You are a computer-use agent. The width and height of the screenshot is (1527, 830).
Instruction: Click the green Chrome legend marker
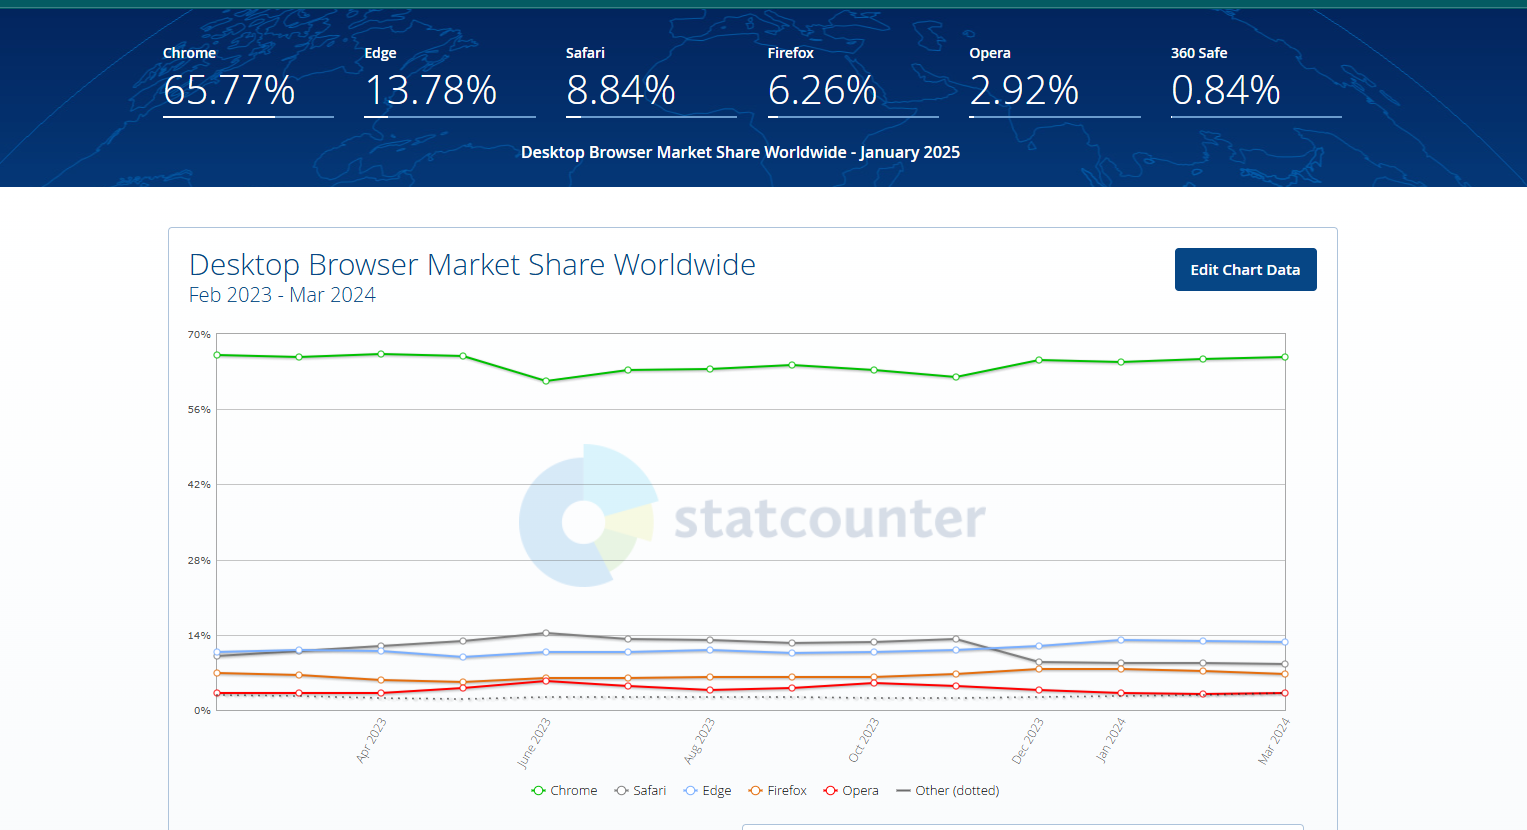(538, 790)
